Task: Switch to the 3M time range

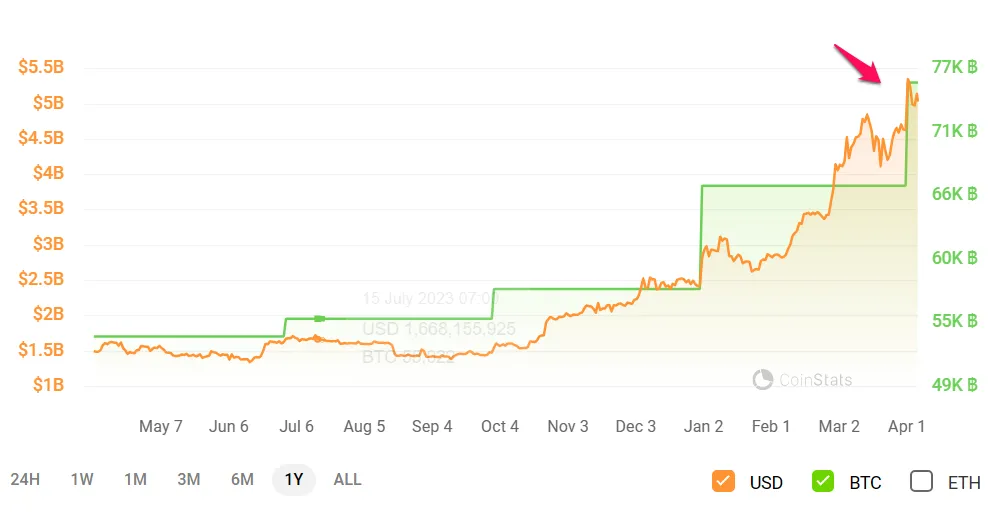Action: coord(189,480)
